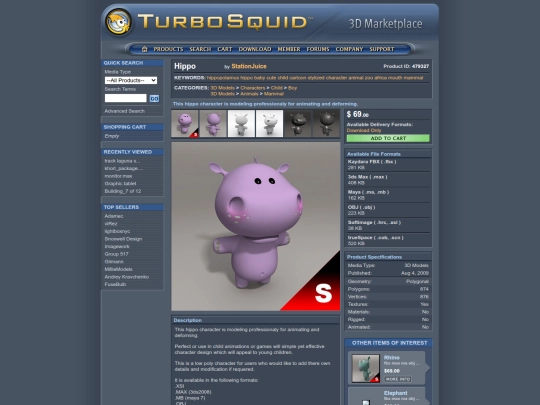Screen dimensions: 540x405
Task: Click the green ADD TO CART button
Action: pyautogui.click(x=388, y=138)
